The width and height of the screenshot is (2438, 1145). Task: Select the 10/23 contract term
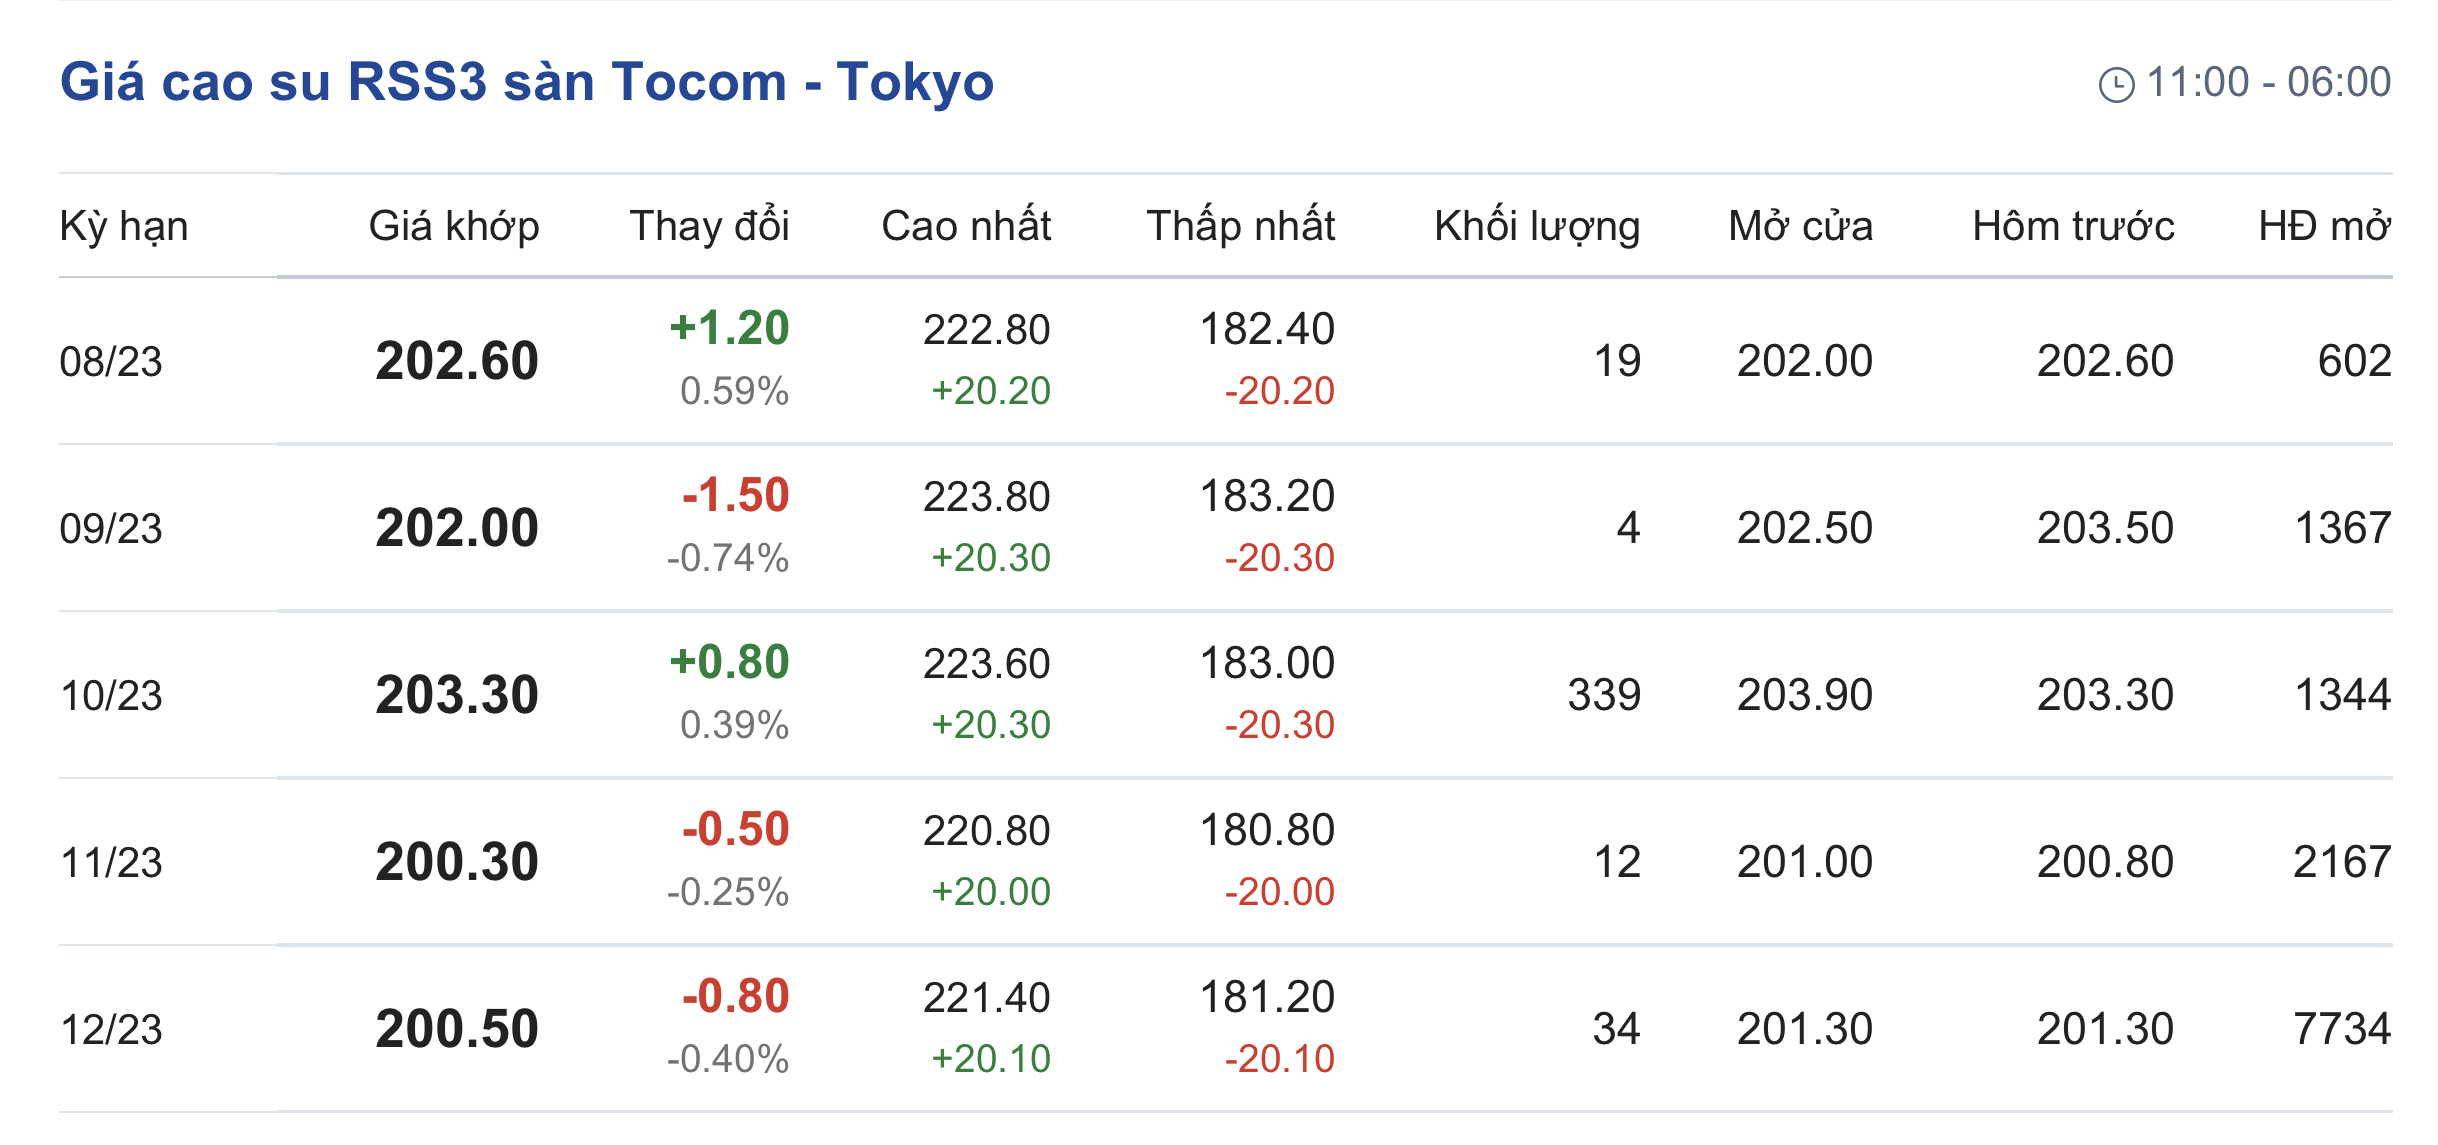(x=111, y=695)
